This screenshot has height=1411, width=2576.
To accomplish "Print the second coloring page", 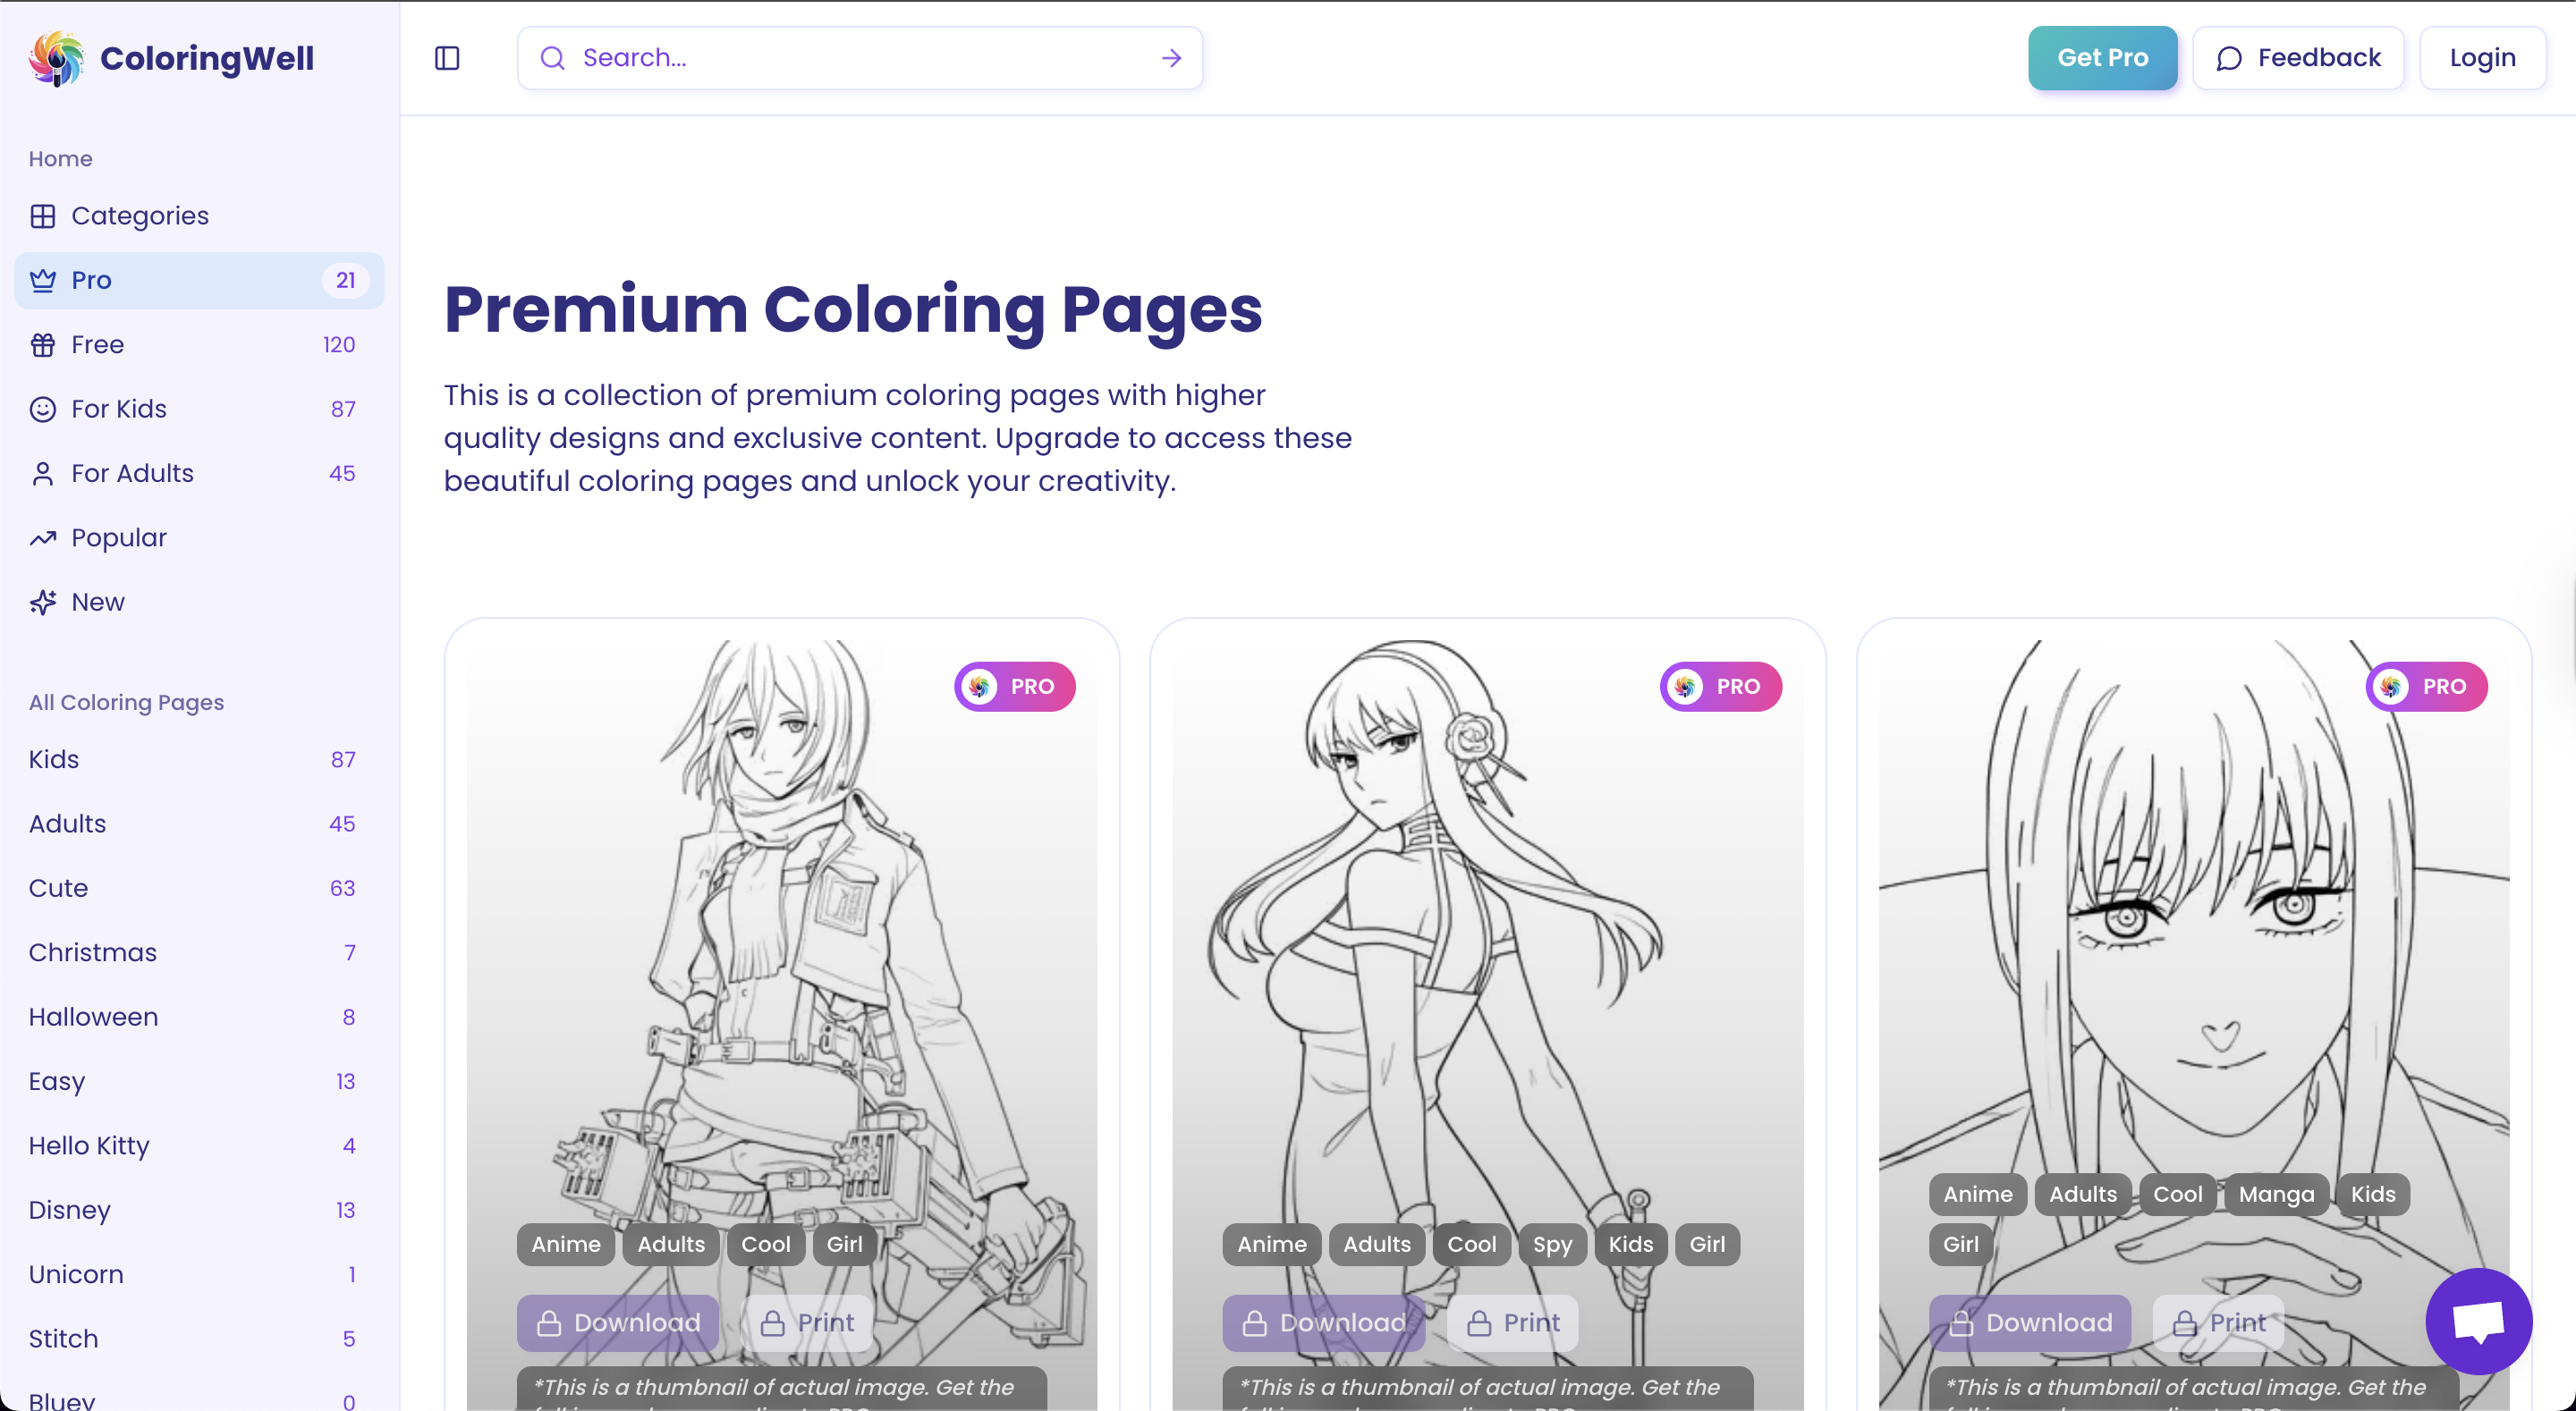I will (x=1512, y=1323).
